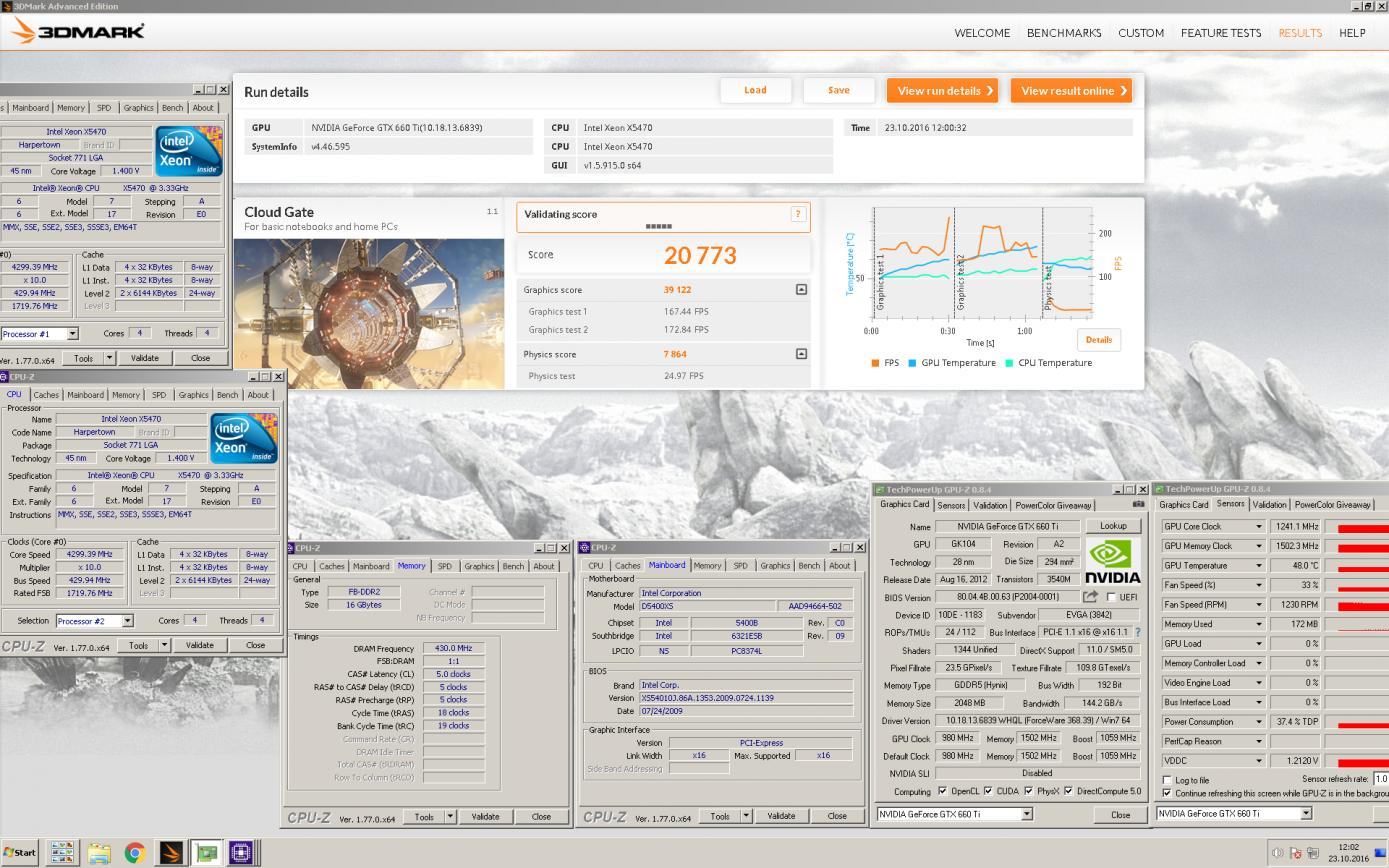Open the VDDC sensor dropdown
Screen dimensions: 1389x868
coord(1259,760)
